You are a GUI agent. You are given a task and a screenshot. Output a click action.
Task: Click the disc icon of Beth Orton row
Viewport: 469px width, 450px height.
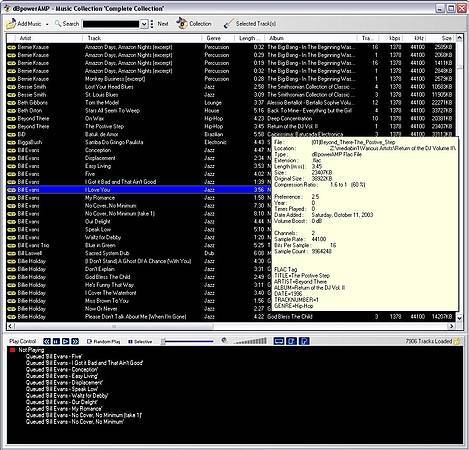tap(12, 111)
